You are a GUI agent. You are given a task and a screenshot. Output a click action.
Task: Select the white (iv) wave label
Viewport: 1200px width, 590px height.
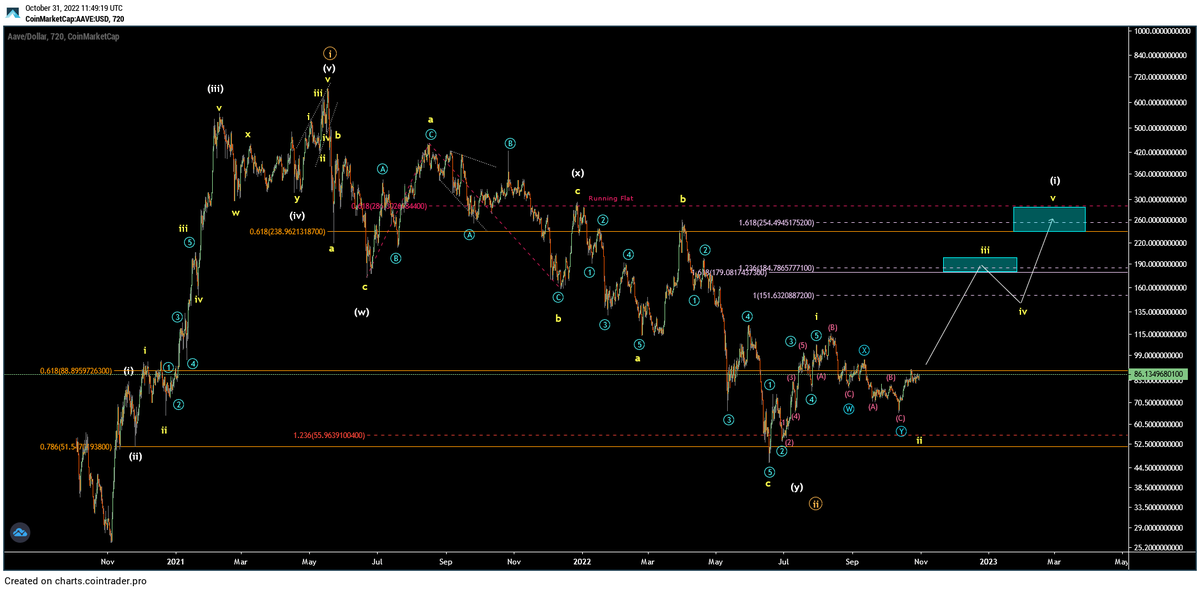pos(297,215)
